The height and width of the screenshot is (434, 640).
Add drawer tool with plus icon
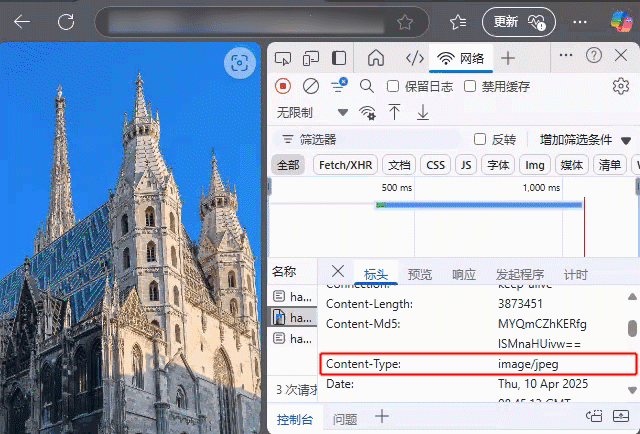point(382,416)
